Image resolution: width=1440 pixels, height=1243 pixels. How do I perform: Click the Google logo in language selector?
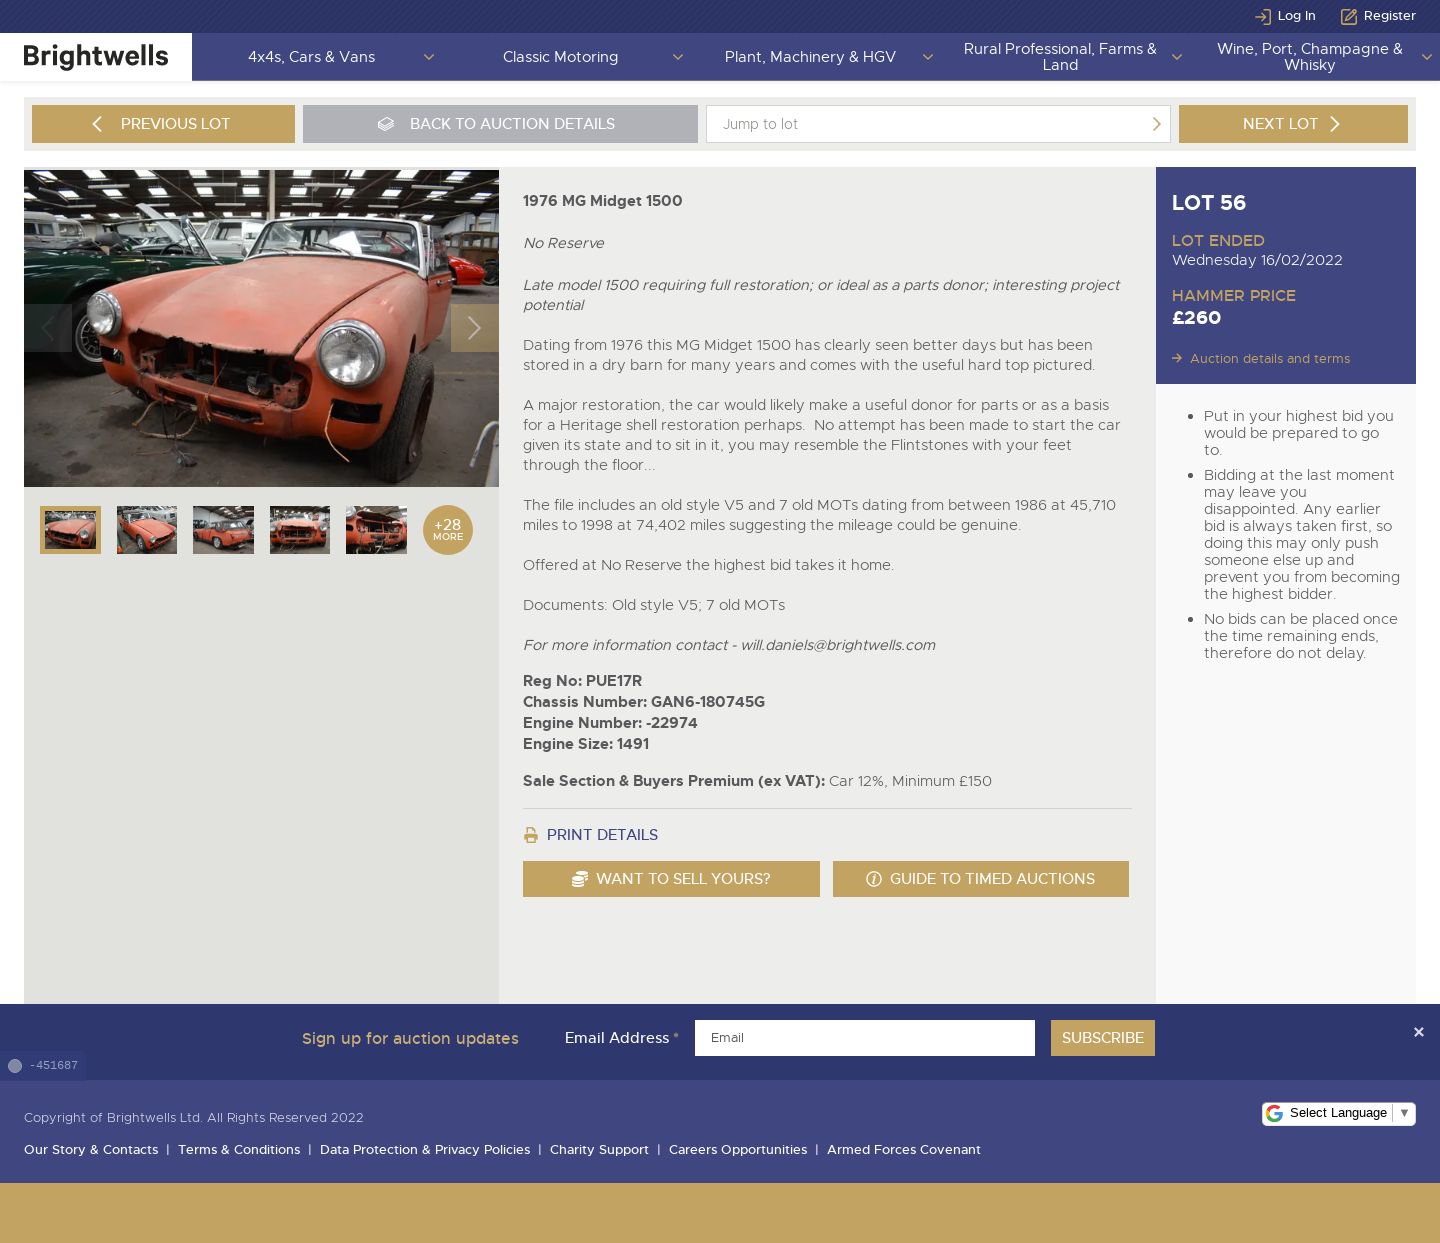pos(1274,1113)
